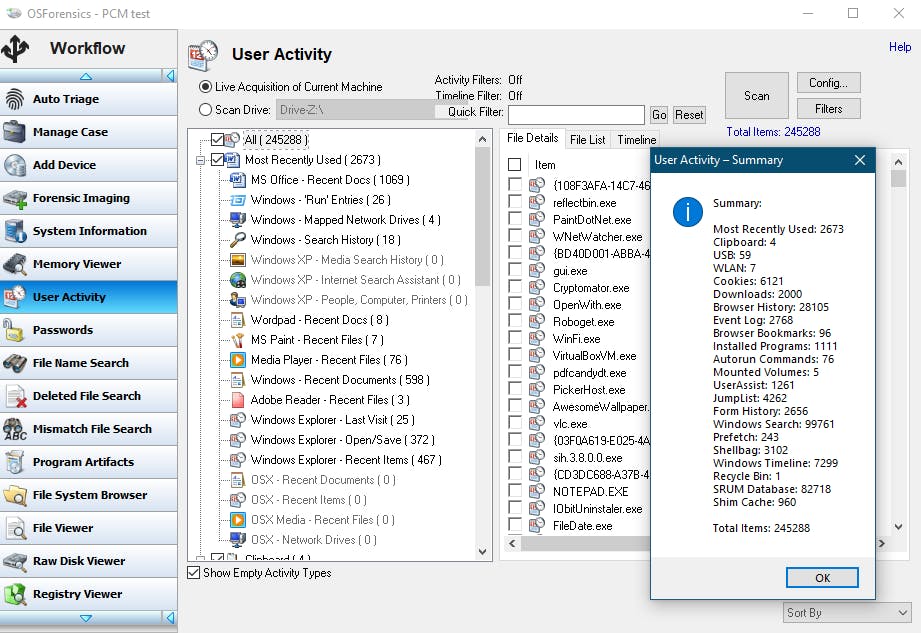Open the Scan Drive selection dropdown
This screenshot has width=921, height=633.
tap(355, 110)
